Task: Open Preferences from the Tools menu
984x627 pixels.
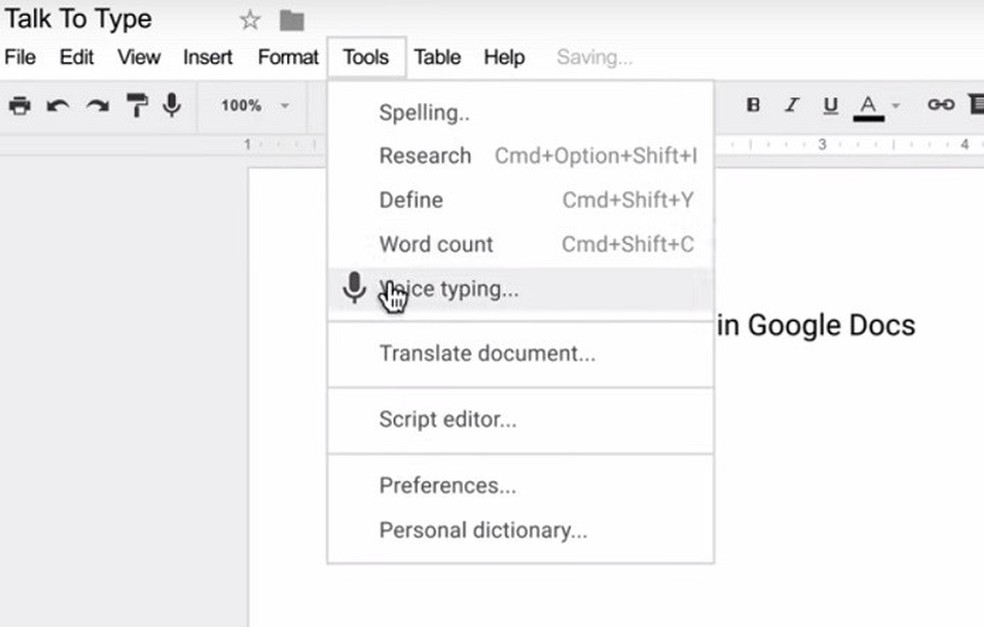Action: tap(447, 486)
